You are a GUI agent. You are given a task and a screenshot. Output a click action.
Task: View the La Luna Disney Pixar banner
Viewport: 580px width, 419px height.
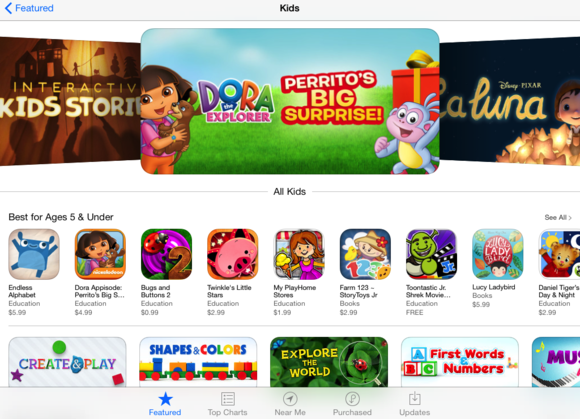click(510, 99)
